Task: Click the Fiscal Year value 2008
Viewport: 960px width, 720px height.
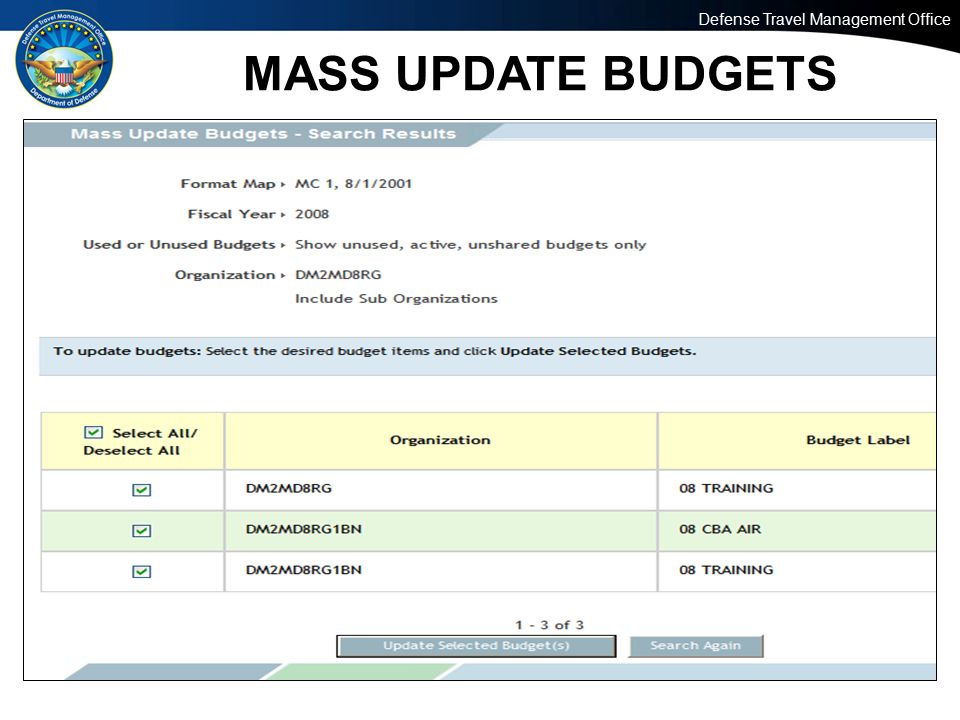Action: [x=312, y=214]
